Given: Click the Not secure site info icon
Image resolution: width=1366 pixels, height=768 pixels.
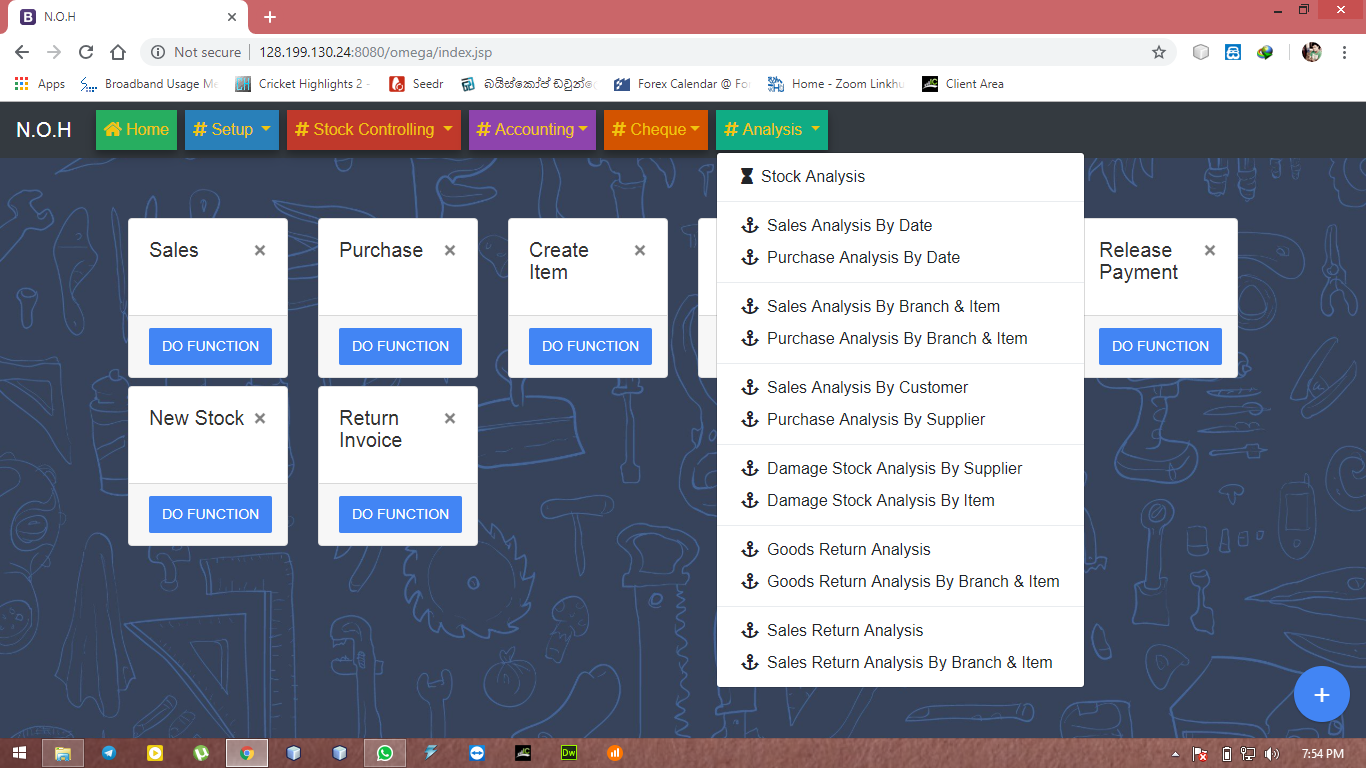Looking at the screenshot, I should [x=158, y=52].
